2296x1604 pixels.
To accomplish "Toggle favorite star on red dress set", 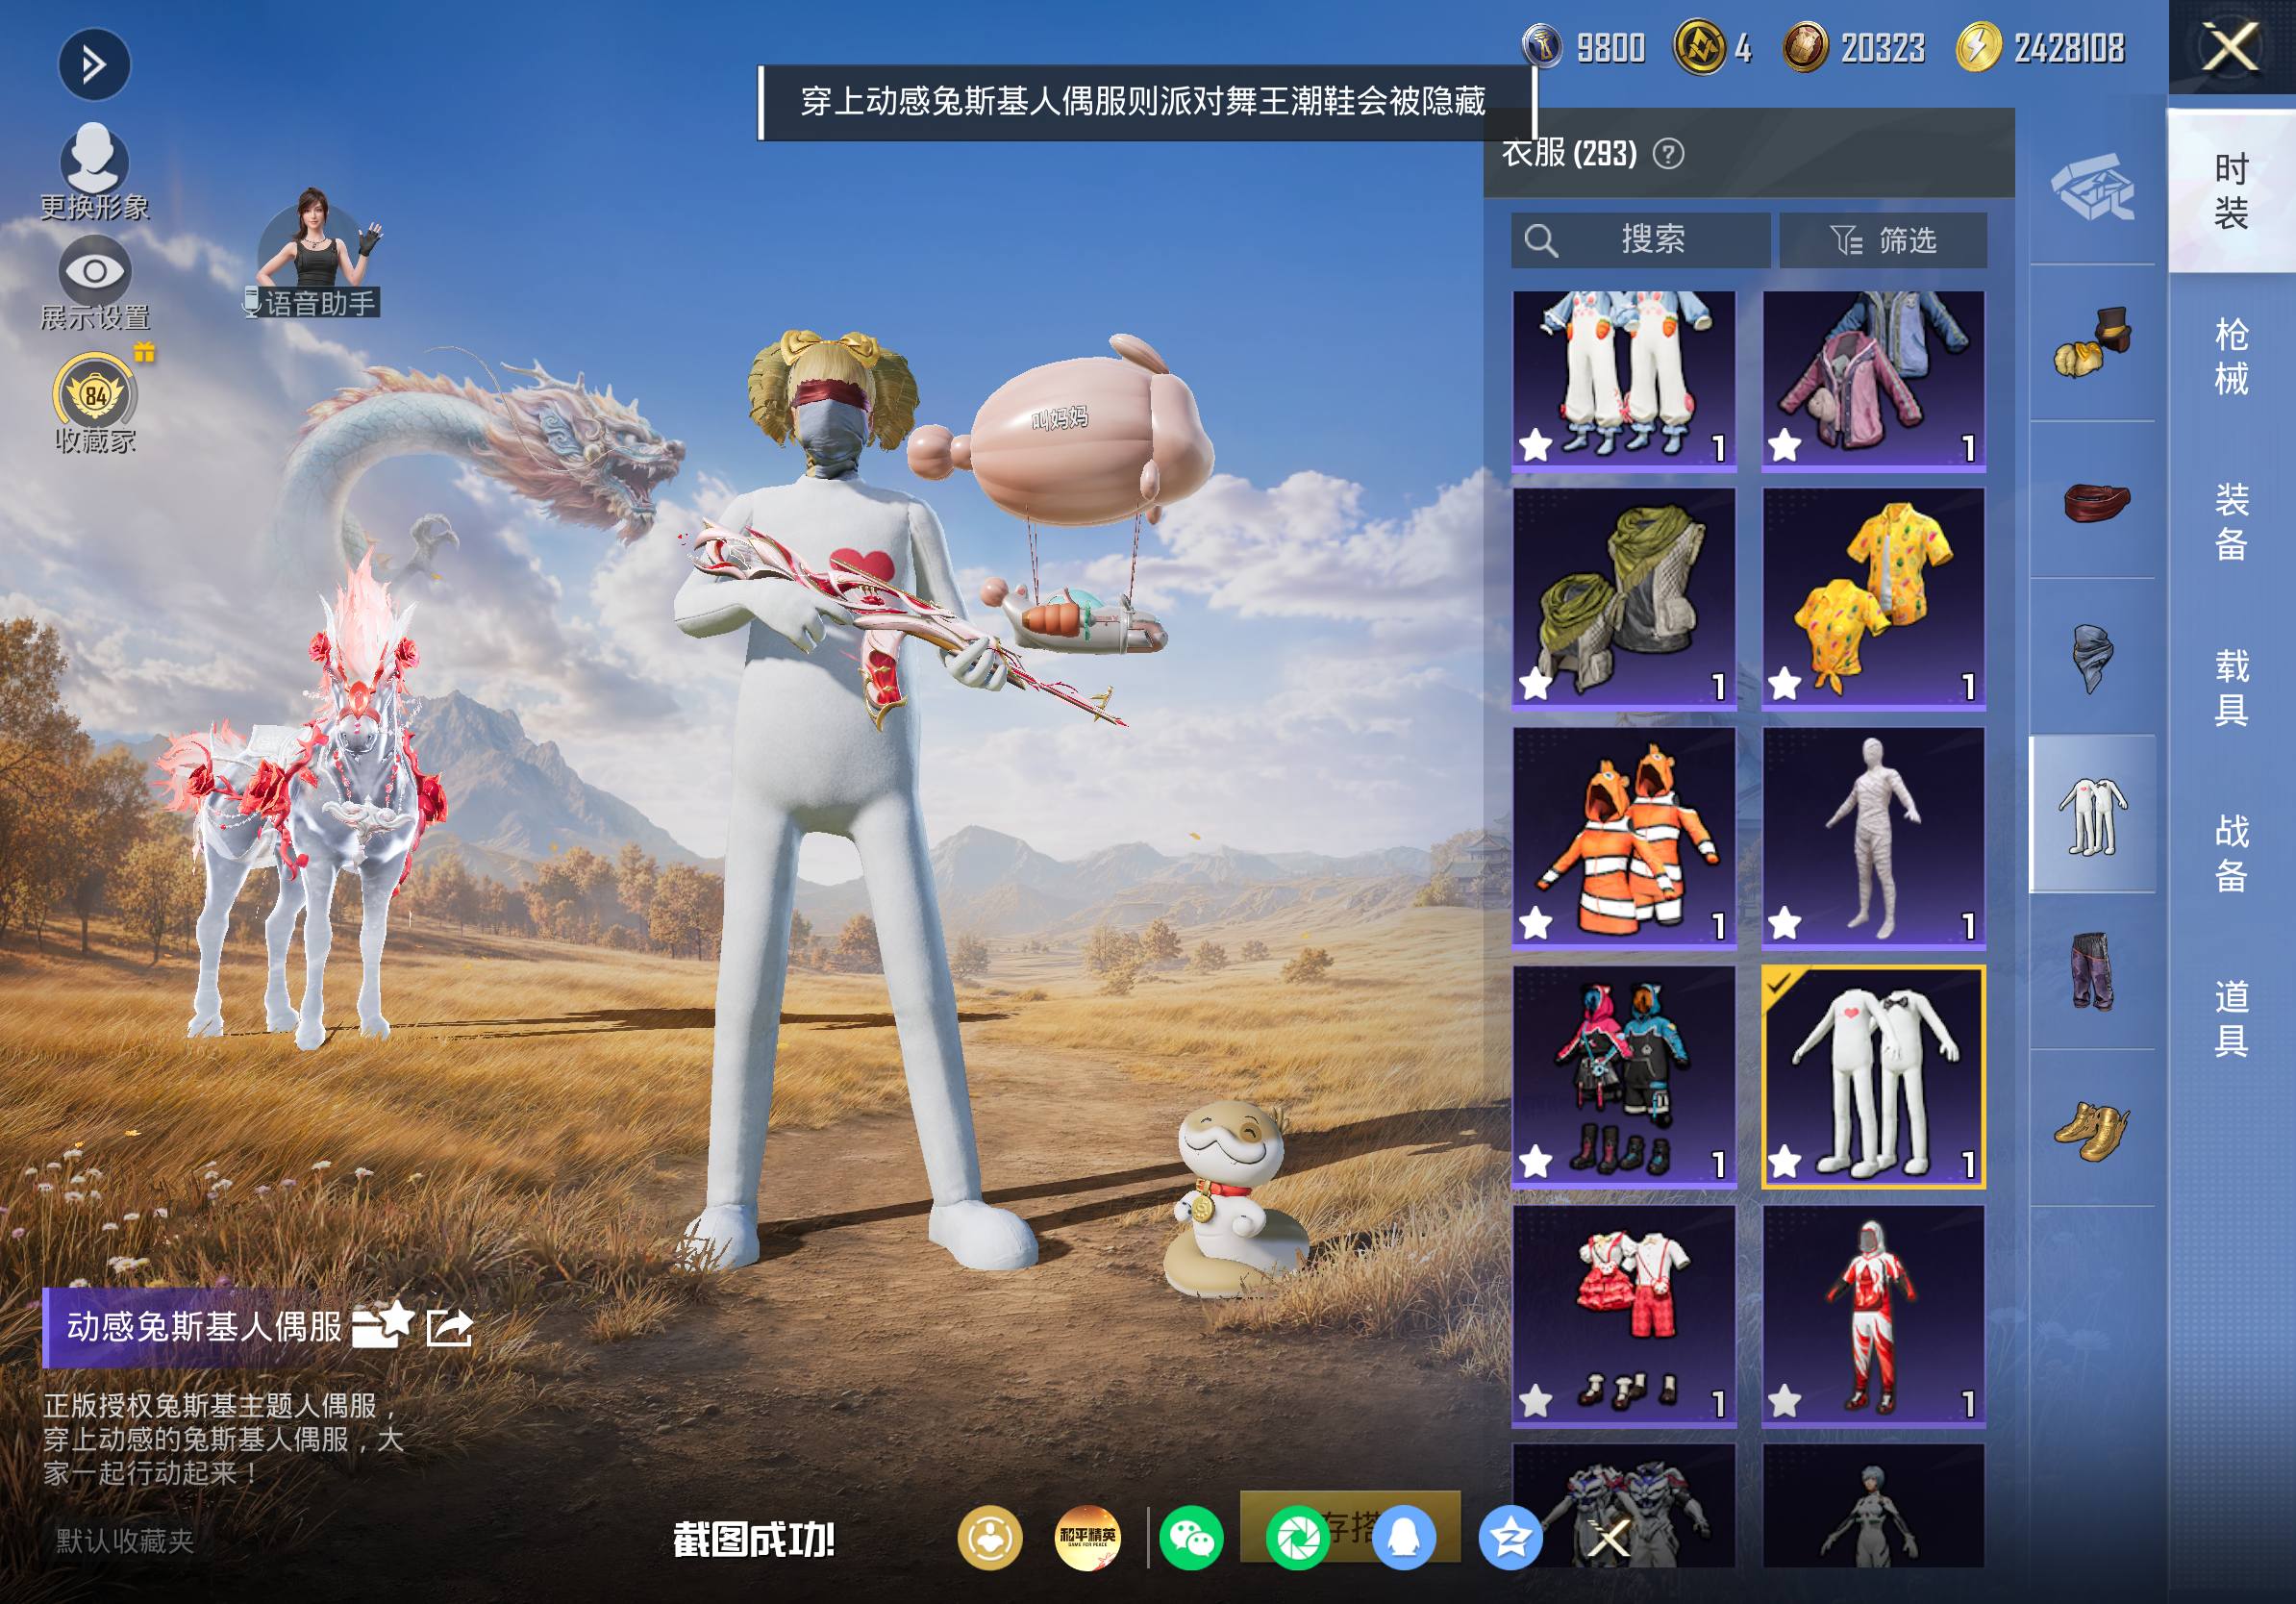I will pyautogui.click(x=1536, y=1402).
